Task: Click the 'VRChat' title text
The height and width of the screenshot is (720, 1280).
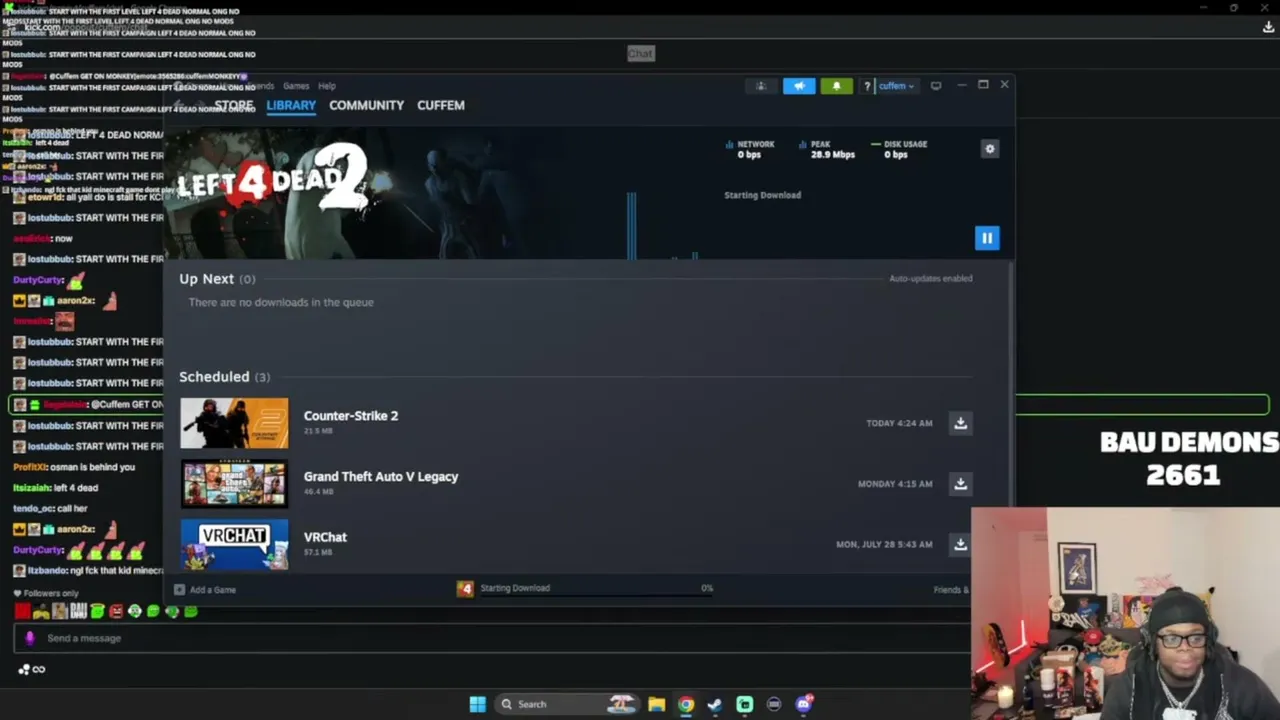Action: pos(325,537)
